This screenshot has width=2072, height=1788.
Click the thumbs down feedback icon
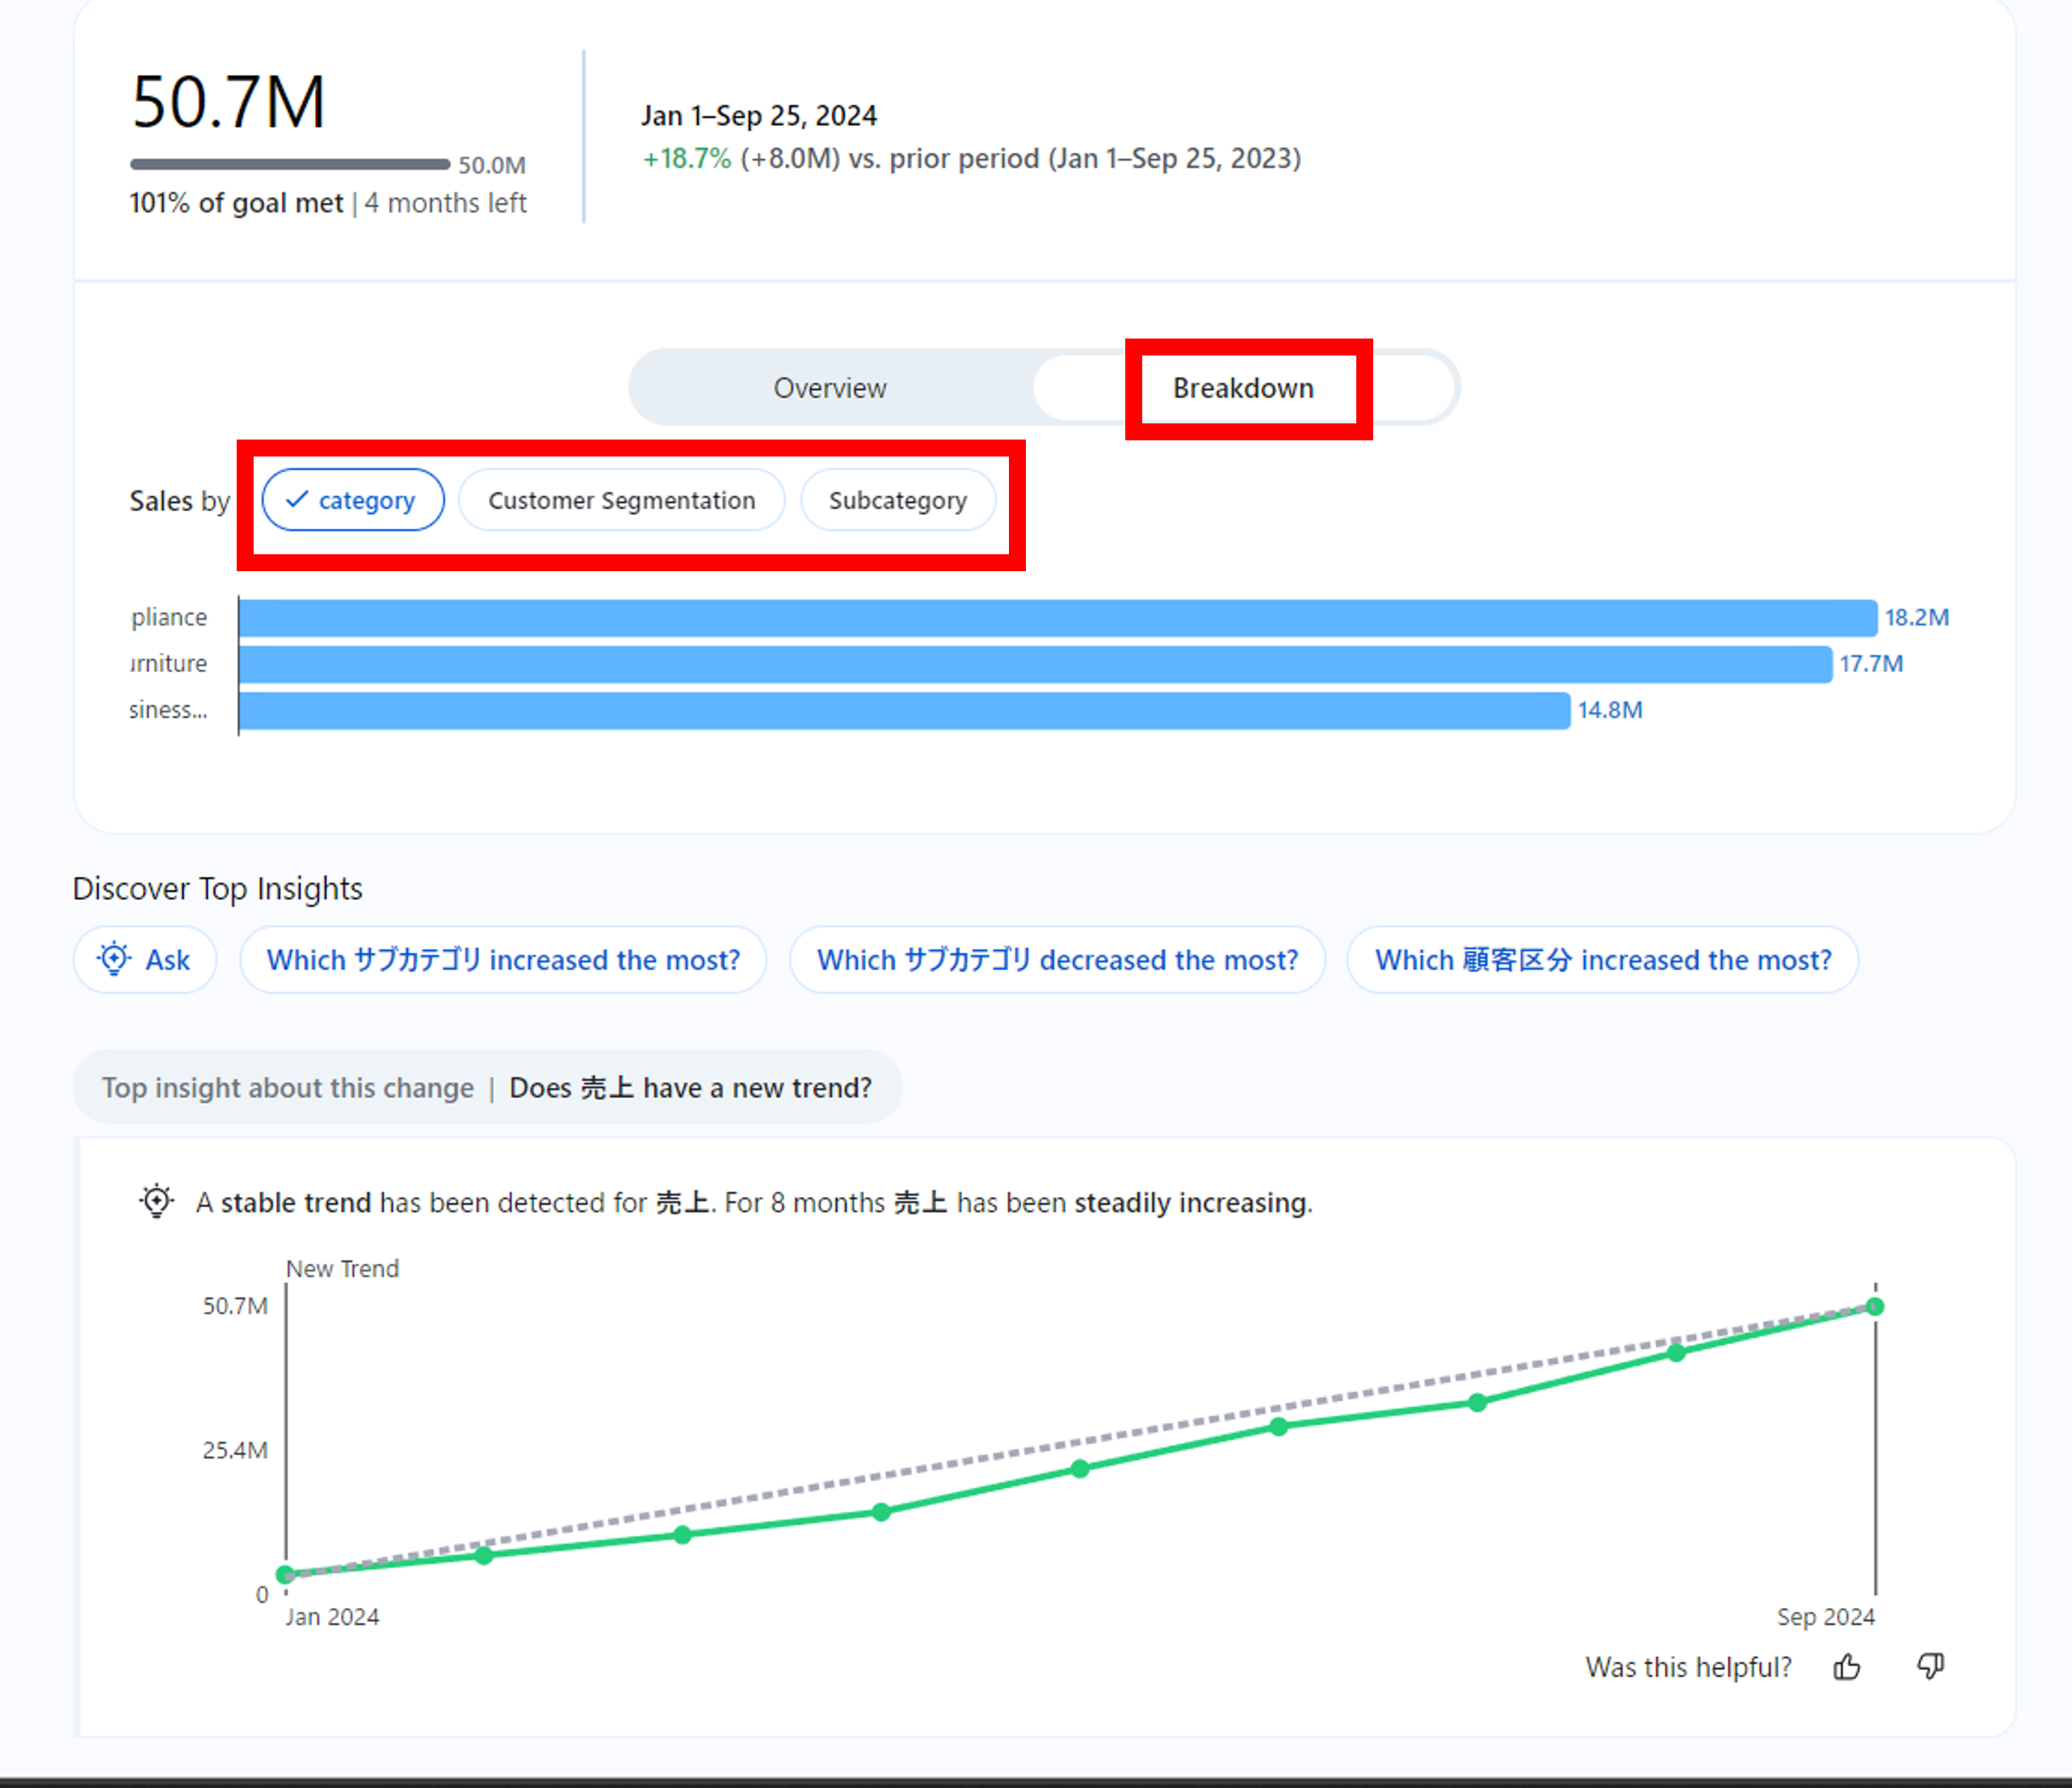pyautogui.click(x=1930, y=1667)
